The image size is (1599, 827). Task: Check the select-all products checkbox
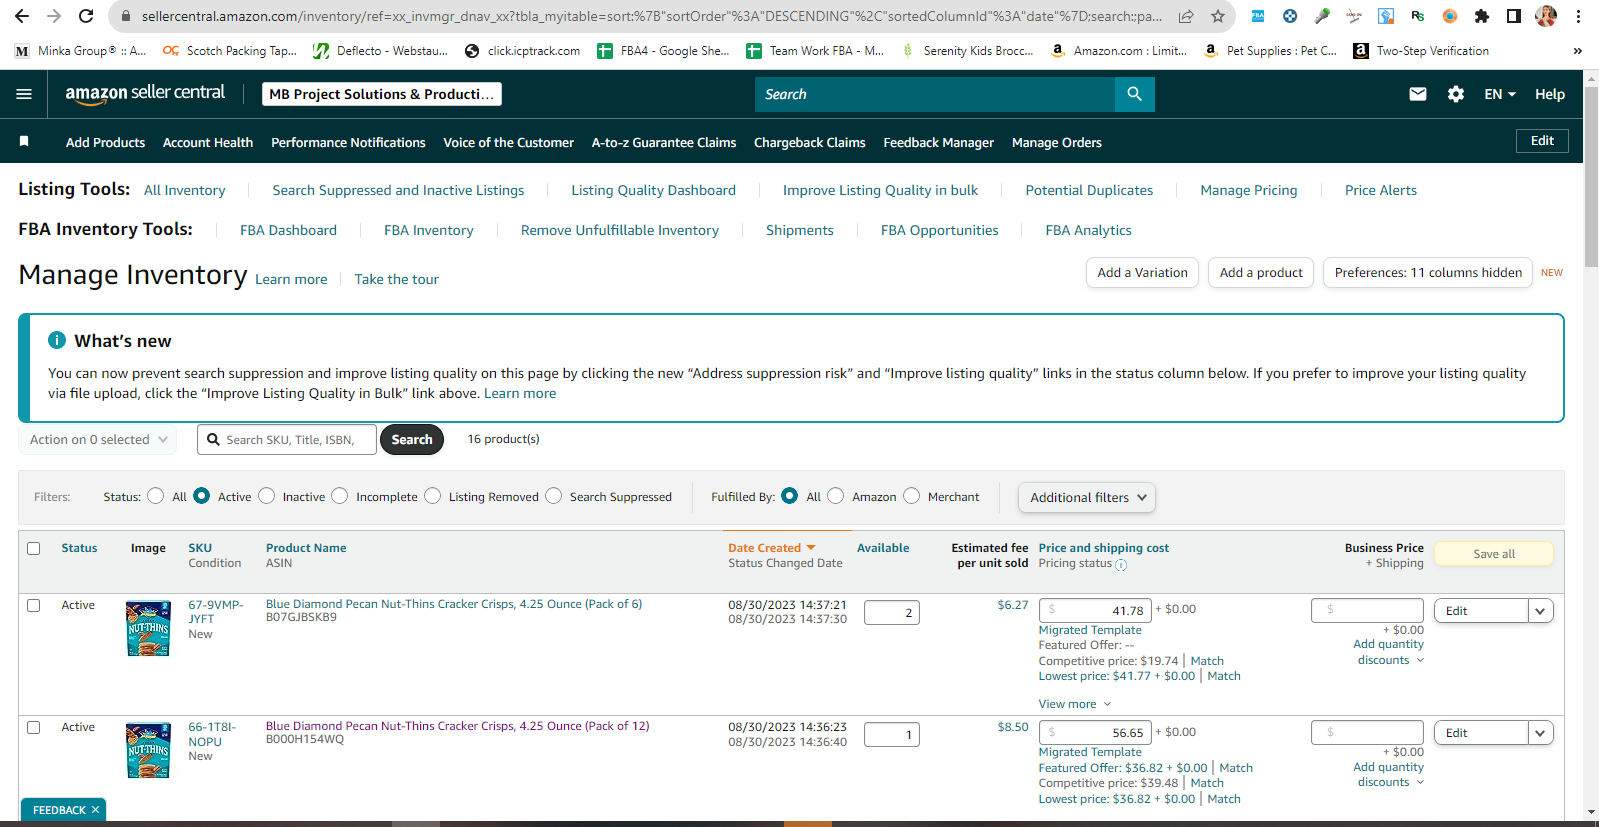34,549
